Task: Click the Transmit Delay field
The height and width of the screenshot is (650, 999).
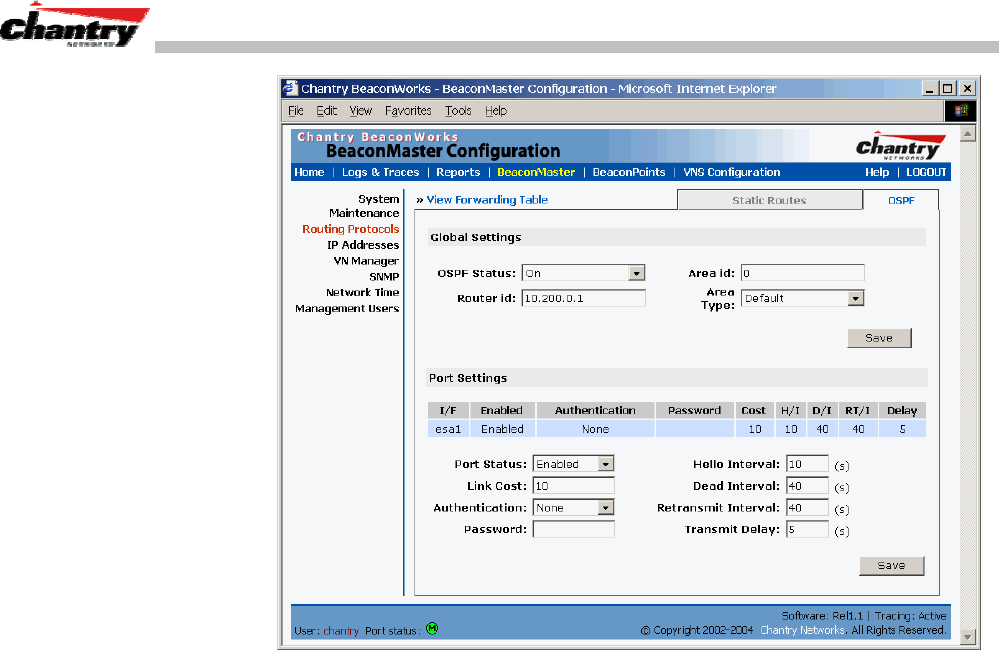Action: point(807,529)
